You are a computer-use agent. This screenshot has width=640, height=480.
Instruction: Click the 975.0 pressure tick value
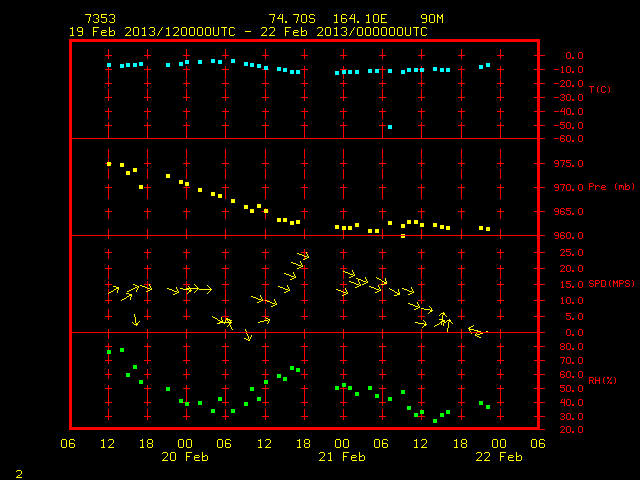pos(569,164)
